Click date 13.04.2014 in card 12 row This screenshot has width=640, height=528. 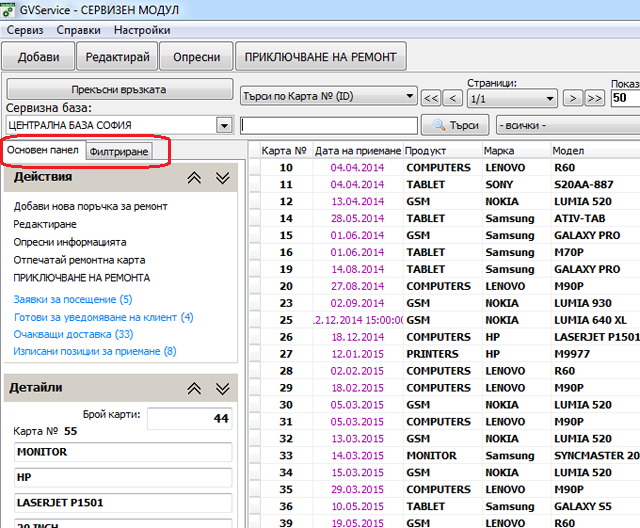coord(358,202)
